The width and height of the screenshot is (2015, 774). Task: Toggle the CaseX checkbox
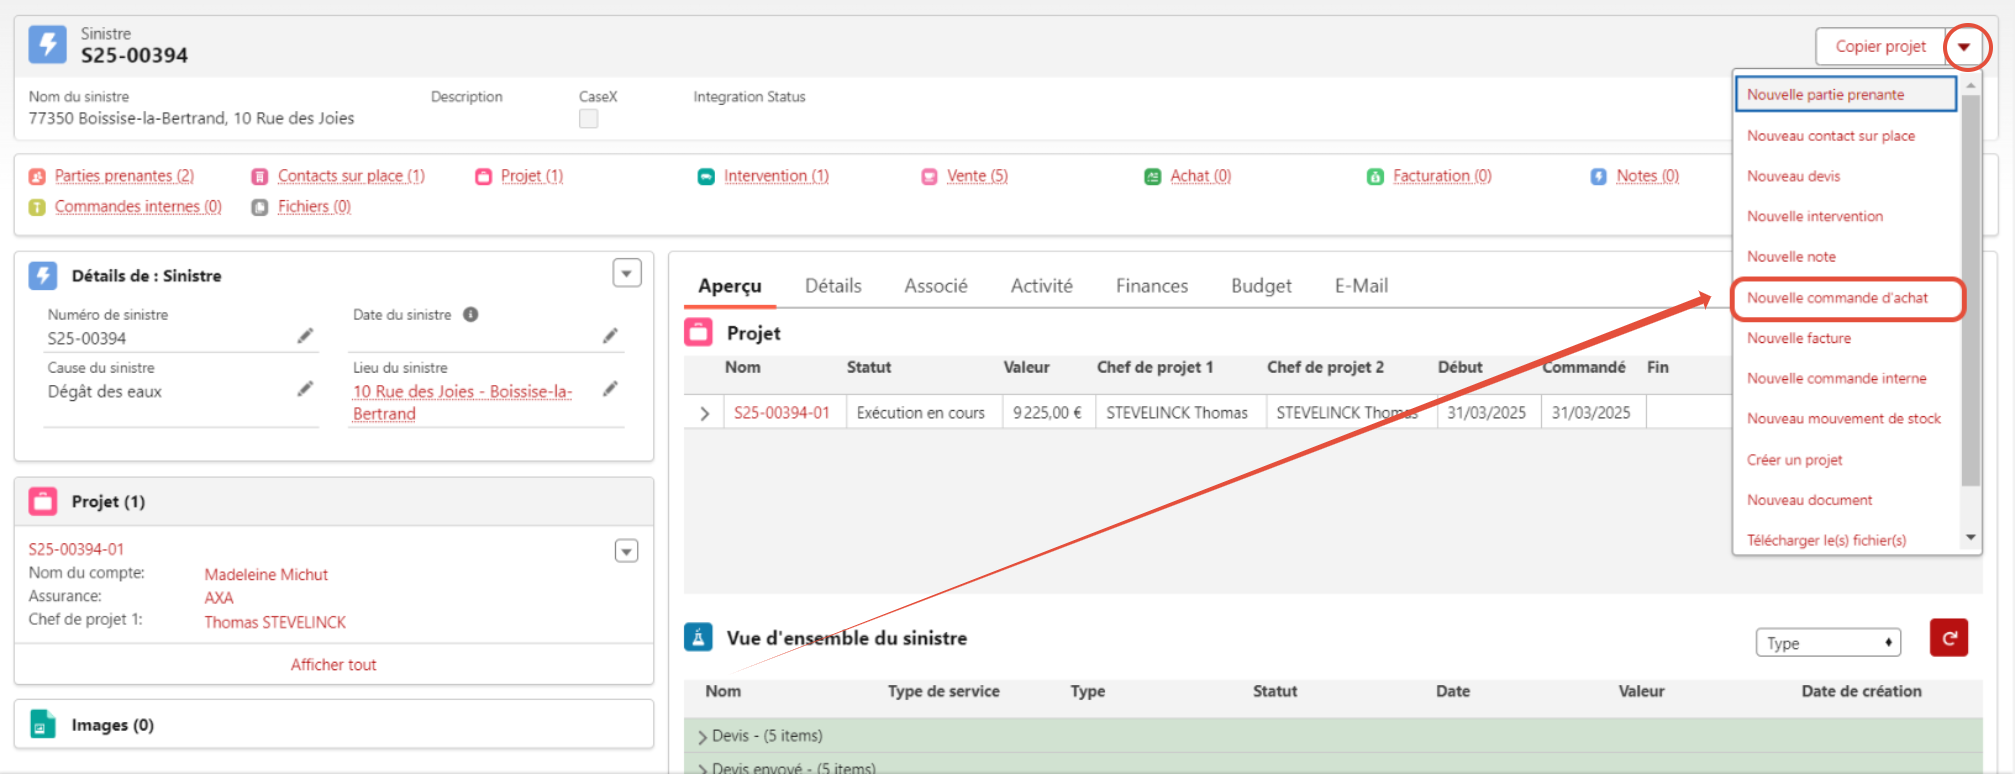[589, 118]
